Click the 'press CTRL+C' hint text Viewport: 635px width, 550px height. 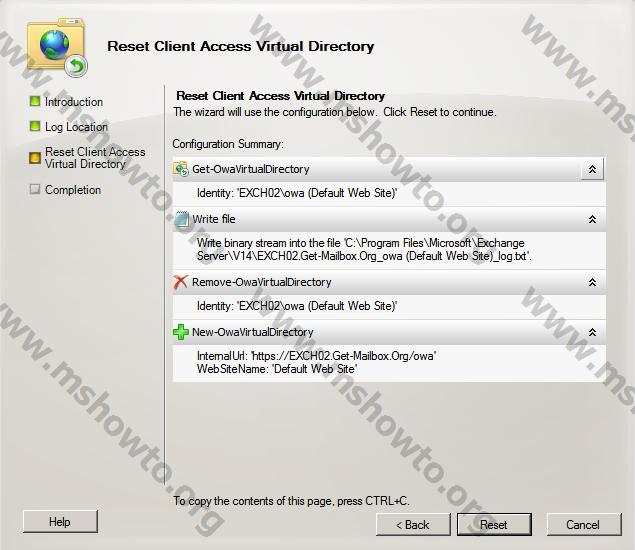point(373,501)
